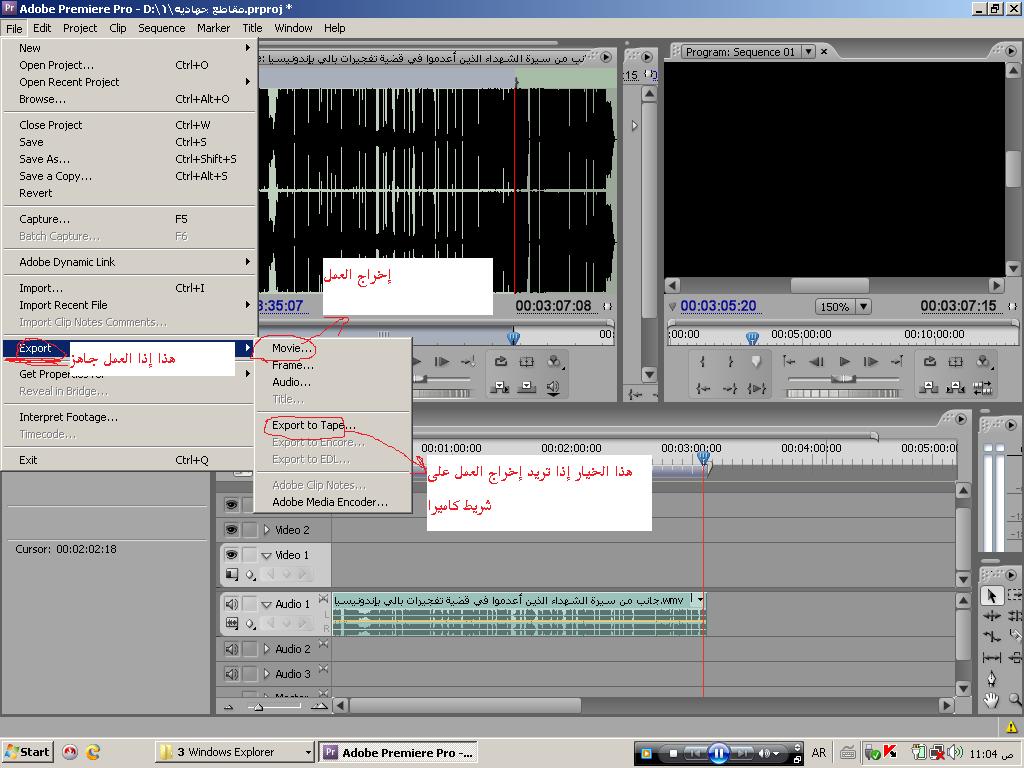Screen dimensions: 1024x768
Task: Click Step Back in Program monitor
Action: click(x=817, y=362)
